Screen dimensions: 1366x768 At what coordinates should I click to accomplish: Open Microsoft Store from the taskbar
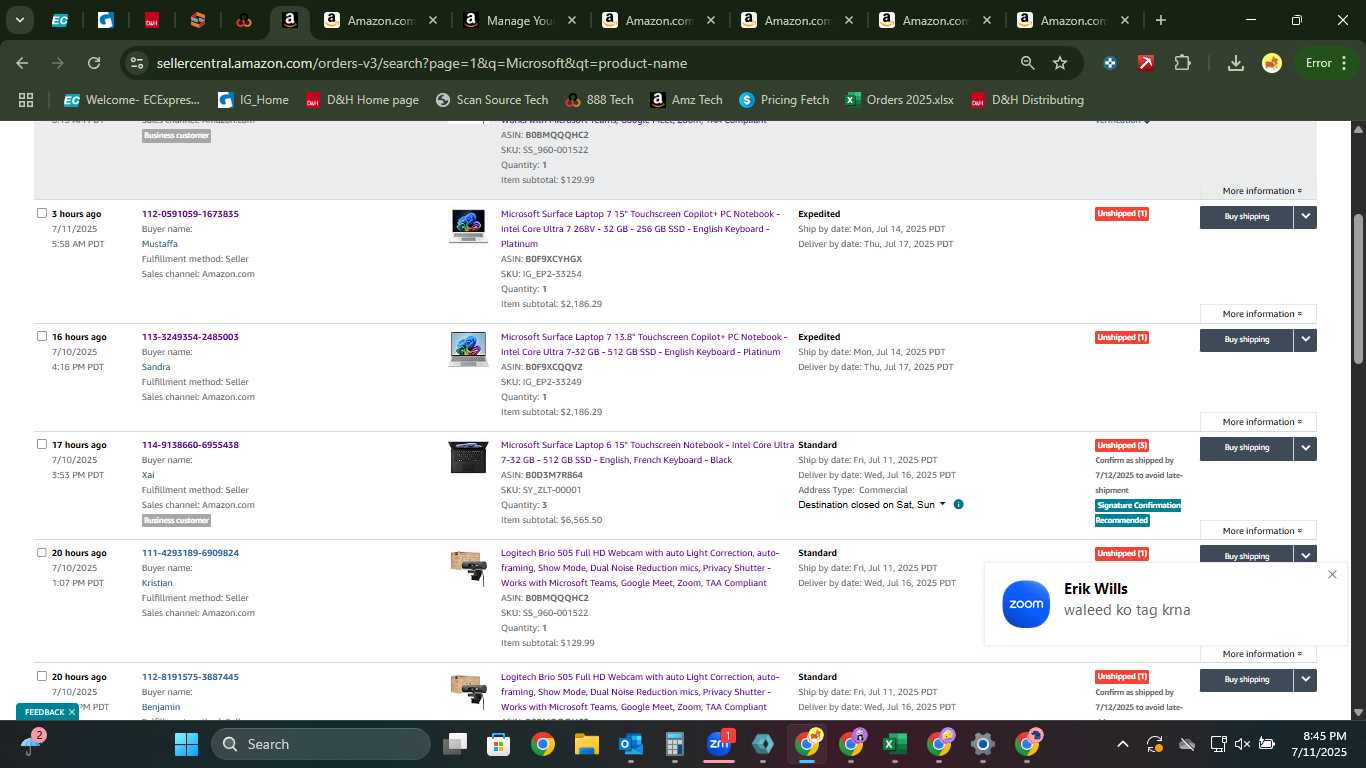click(498, 744)
